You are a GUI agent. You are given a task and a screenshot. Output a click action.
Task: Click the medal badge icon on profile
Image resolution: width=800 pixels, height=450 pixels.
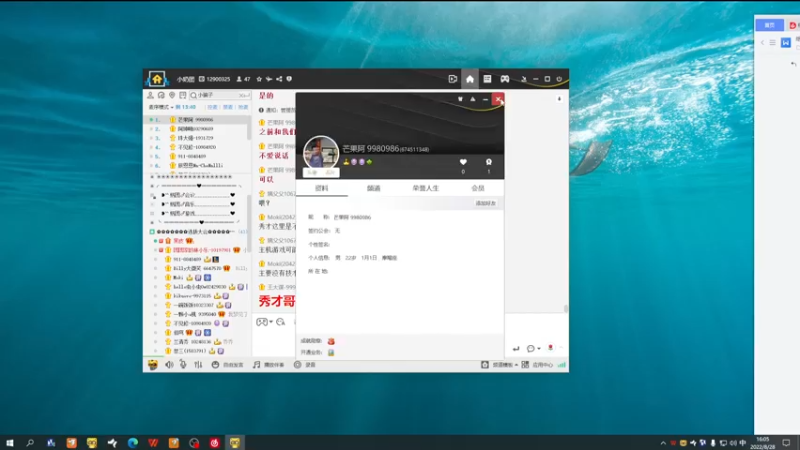pyautogui.click(x=489, y=162)
